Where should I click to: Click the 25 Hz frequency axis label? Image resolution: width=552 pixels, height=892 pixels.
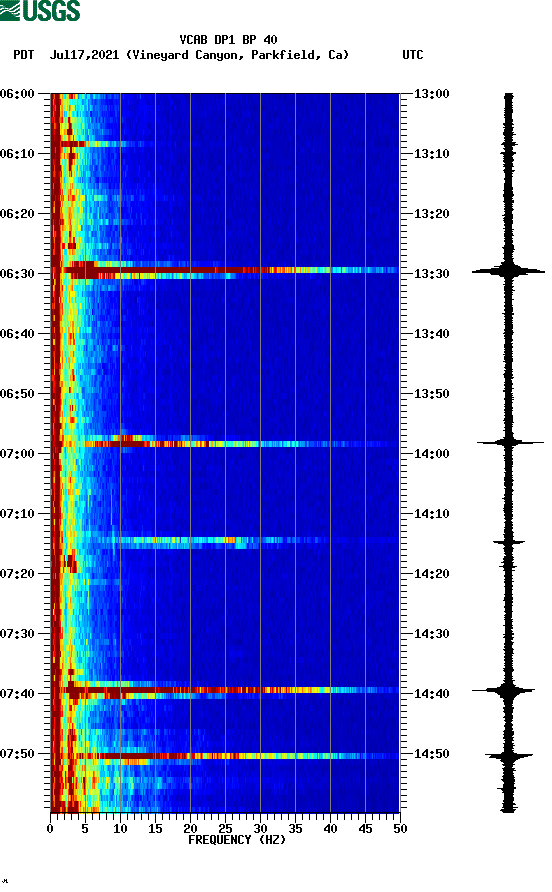[x=225, y=829]
